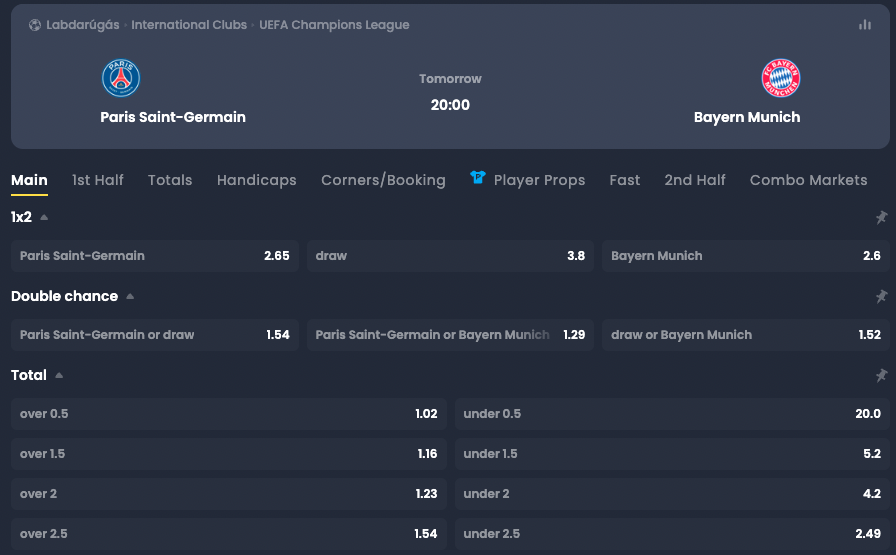
Task: Open UEFA Champions League breadcrumb link
Action: pyautogui.click(x=334, y=25)
